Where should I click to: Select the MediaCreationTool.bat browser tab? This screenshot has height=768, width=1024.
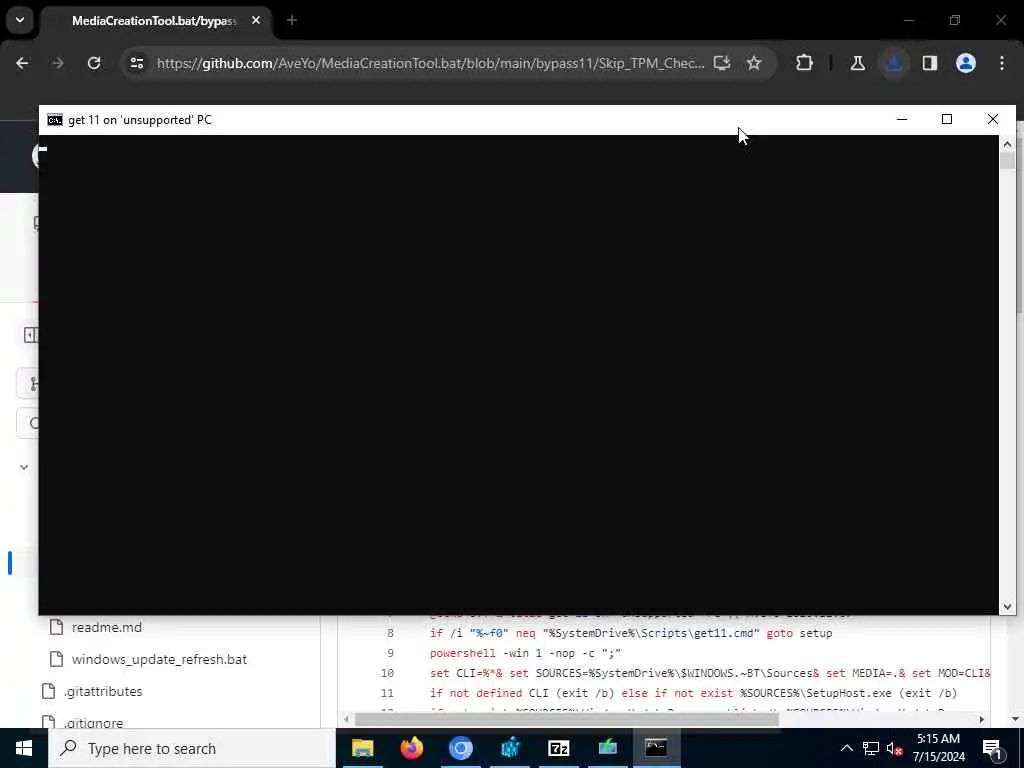(x=155, y=21)
